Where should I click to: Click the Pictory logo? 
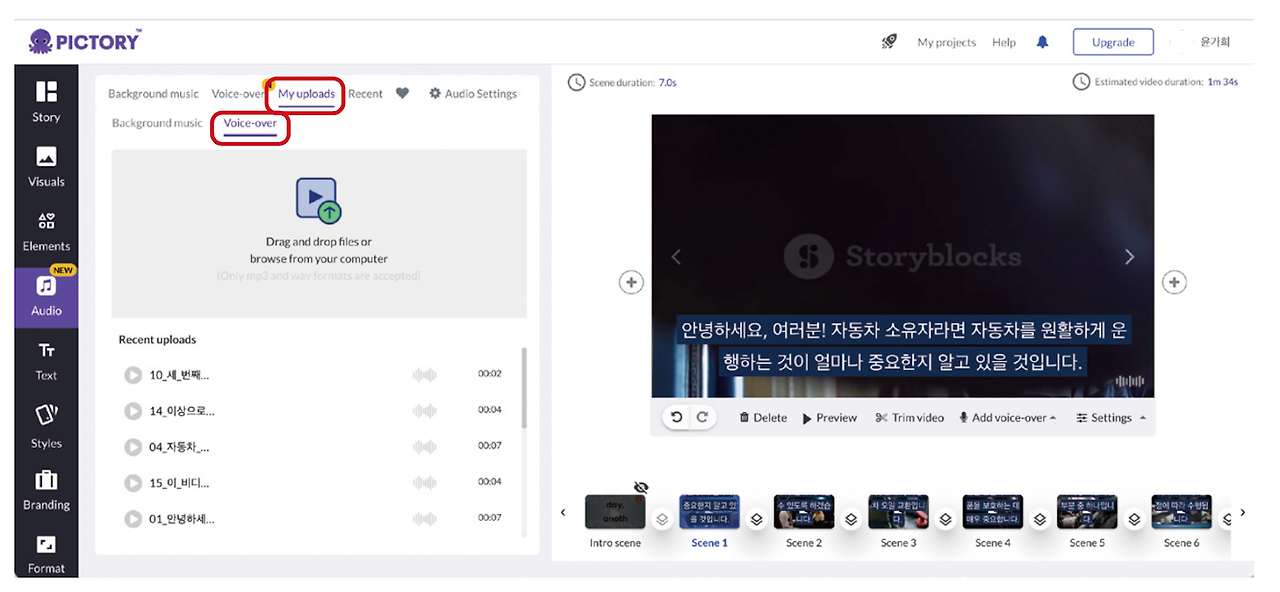[85, 41]
